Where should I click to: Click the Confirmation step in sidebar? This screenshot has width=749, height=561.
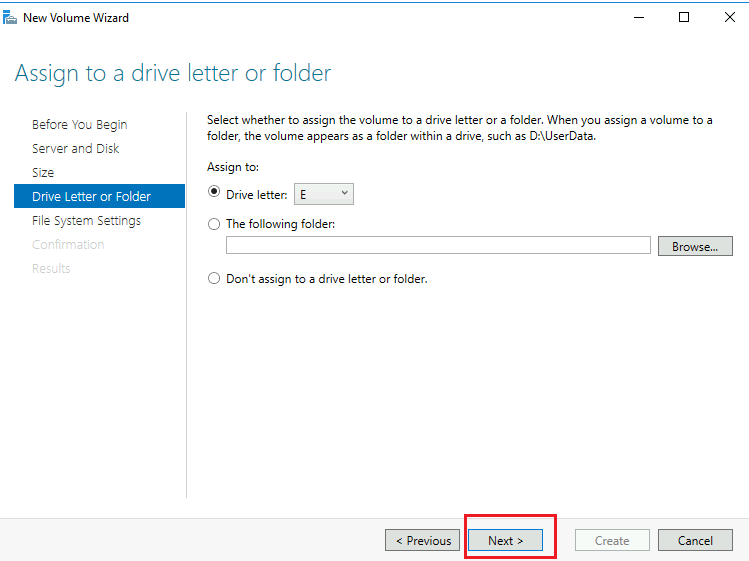tap(68, 244)
